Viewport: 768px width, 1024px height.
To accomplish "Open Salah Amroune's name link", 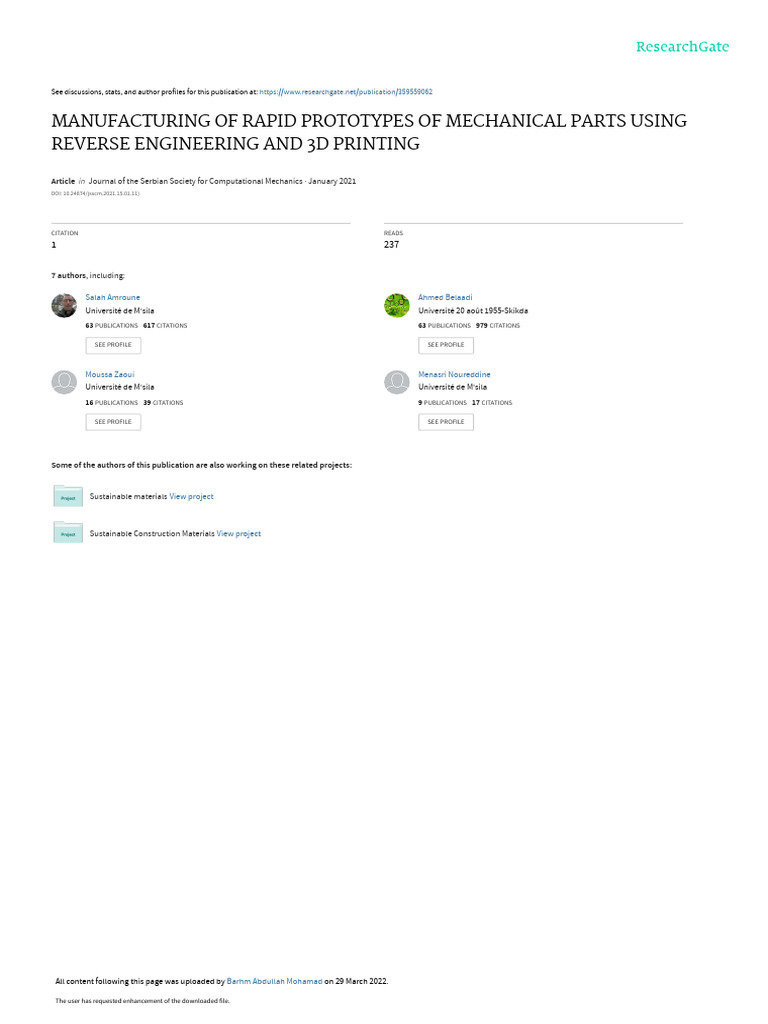I will tap(112, 297).
